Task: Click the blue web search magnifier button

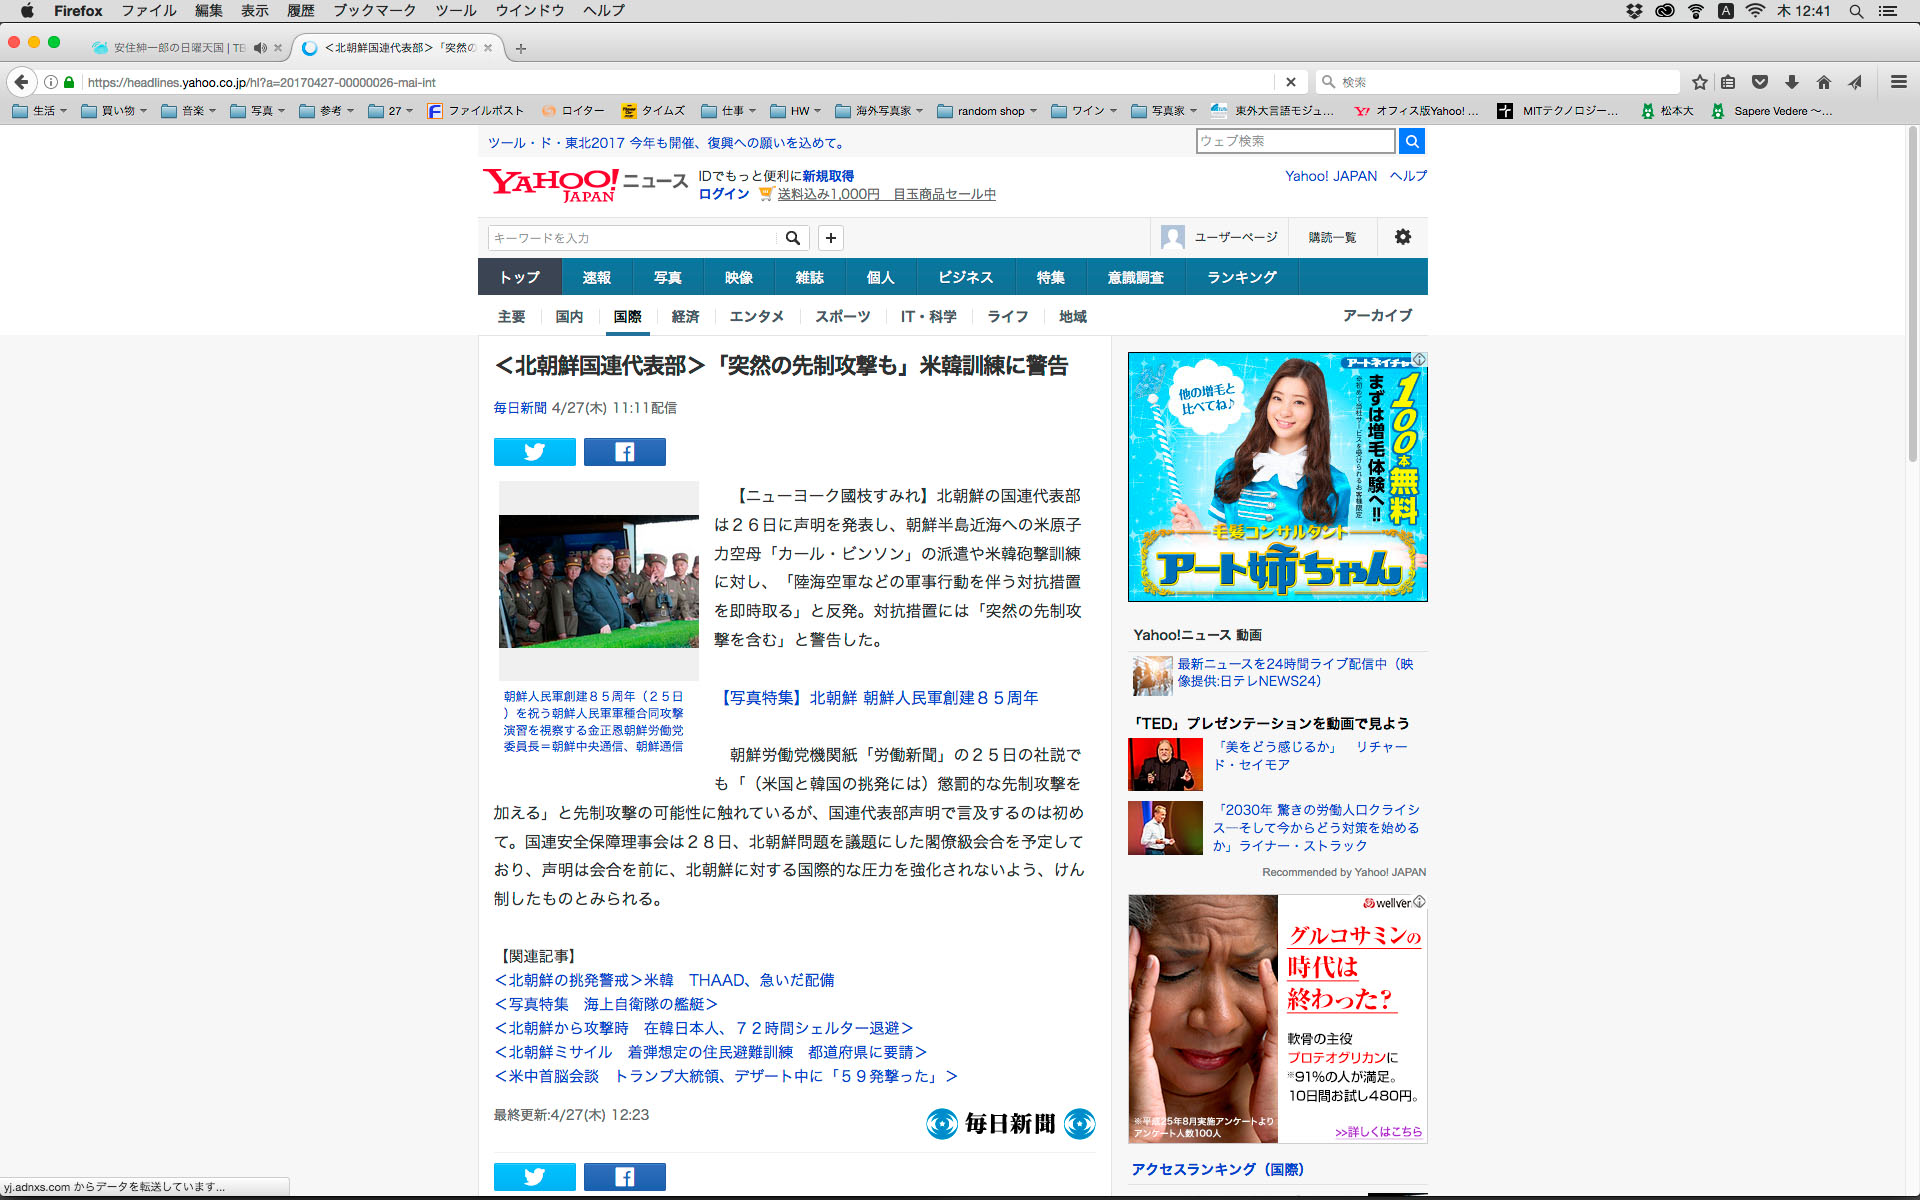Action: 1411,141
